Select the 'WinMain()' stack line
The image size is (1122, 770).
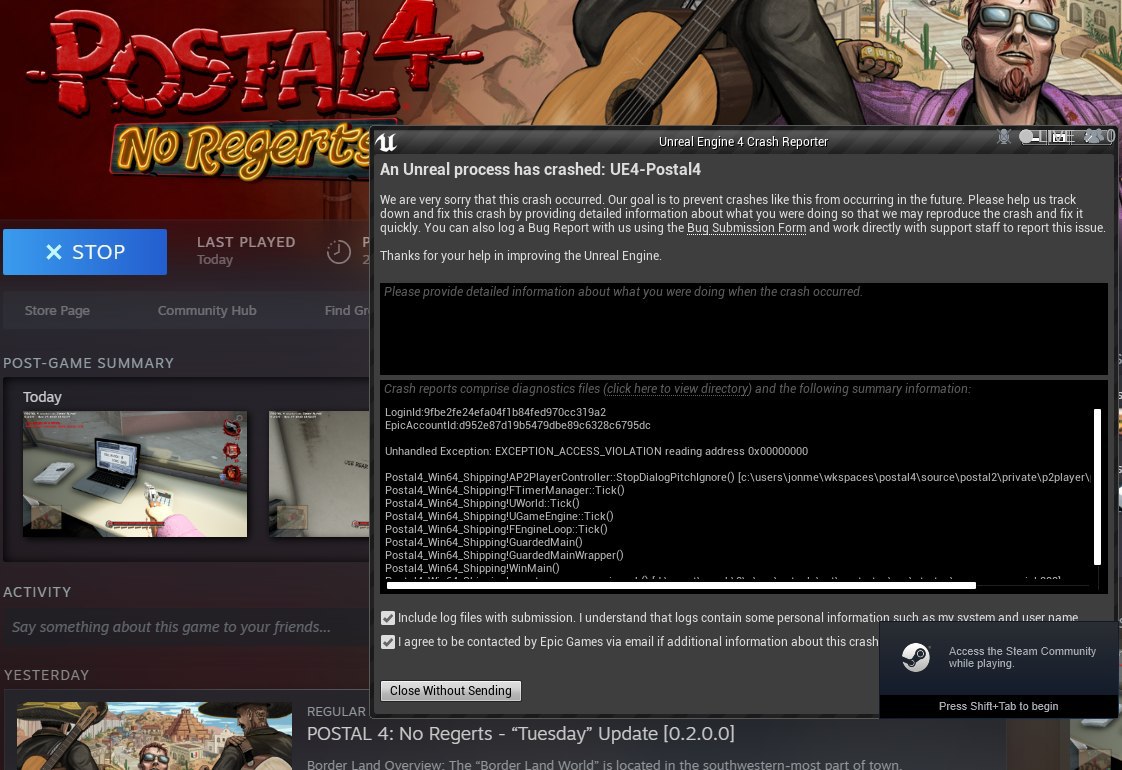tap(472, 568)
